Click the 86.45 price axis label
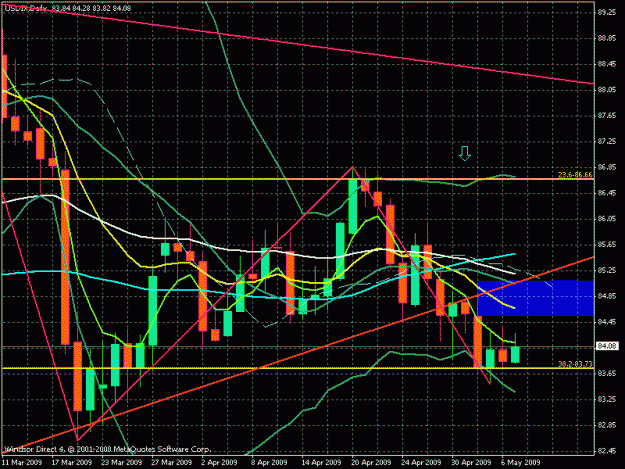The height and width of the screenshot is (469, 625). pos(607,193)
